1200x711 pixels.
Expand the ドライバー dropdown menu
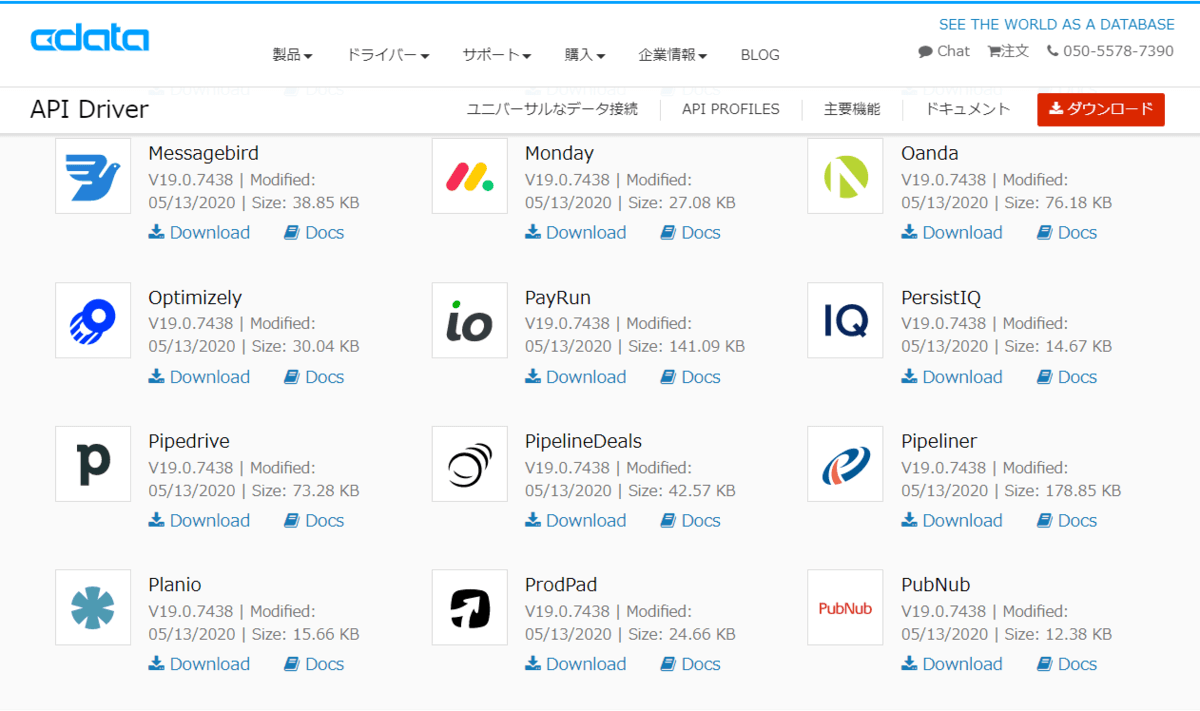click(387, 55)
